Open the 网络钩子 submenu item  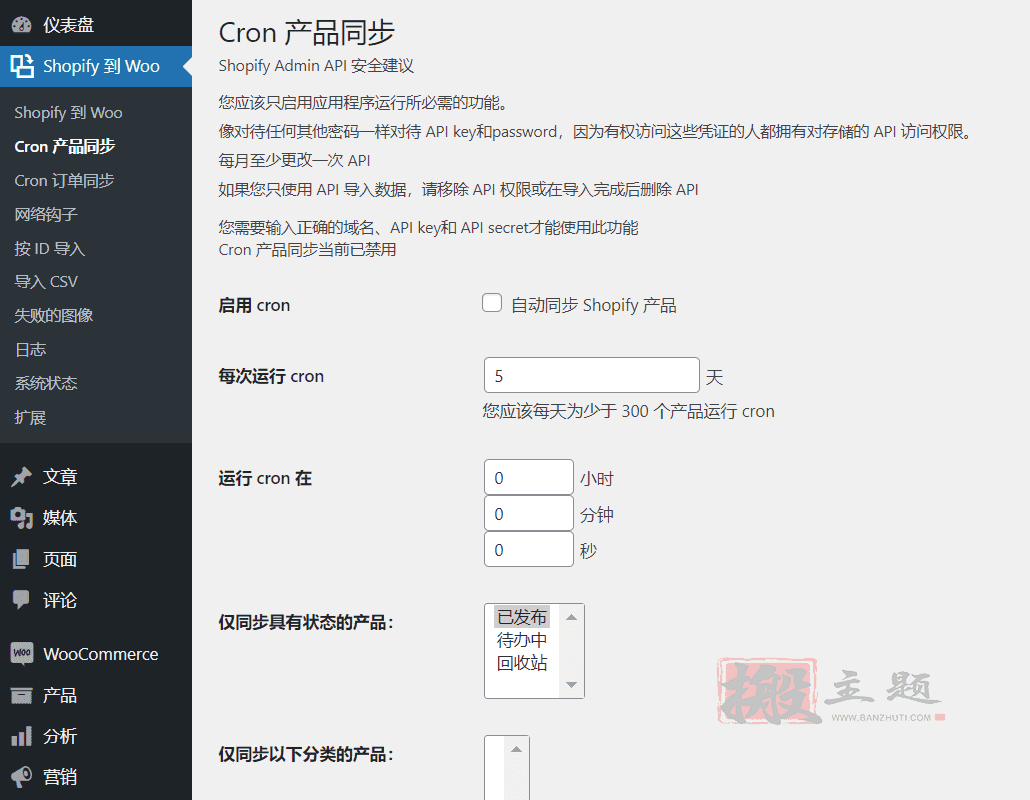click(46, 214)
